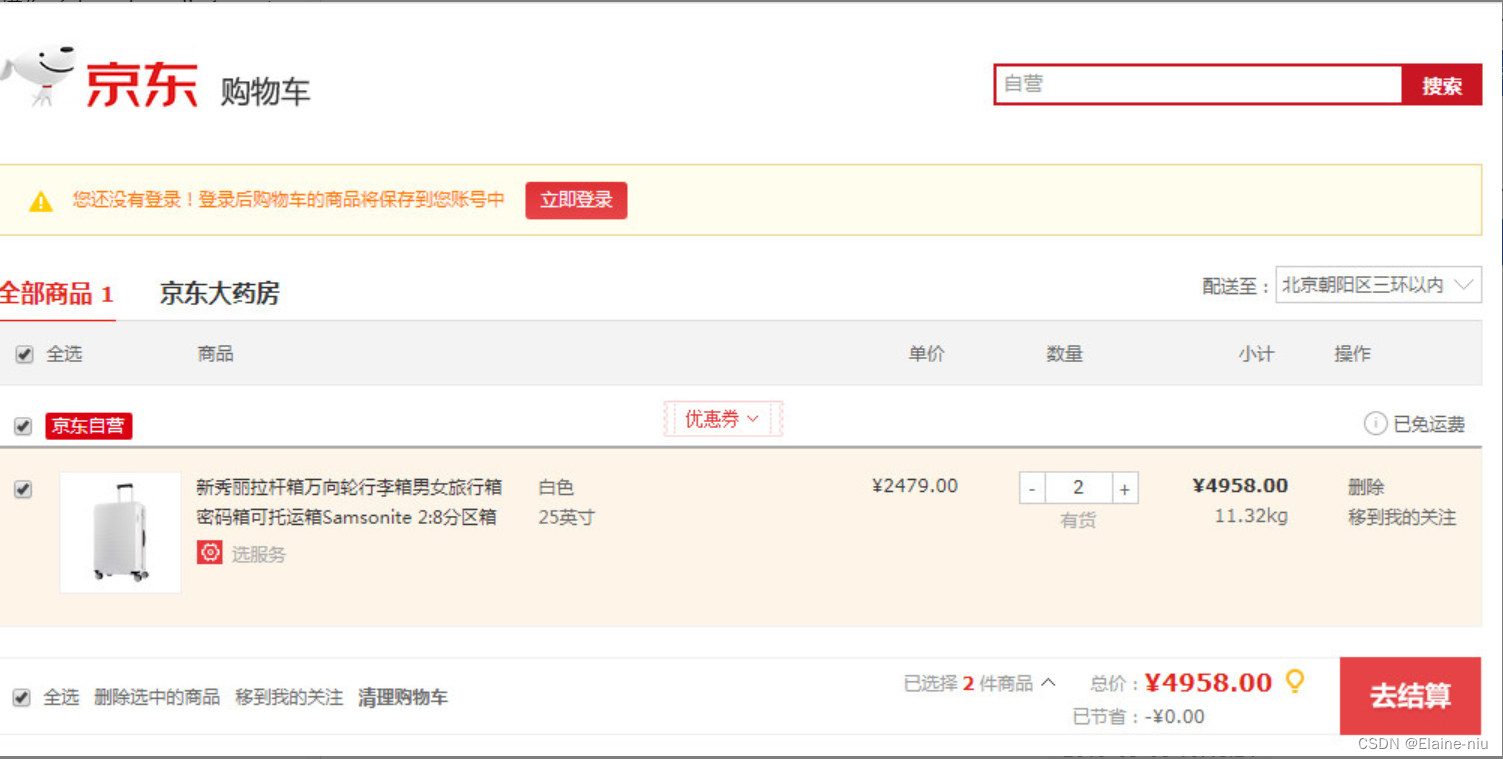Click the 搜索 search button
The height and width of the screenshot is (759, 1503).
click(x=1442, y=85)
